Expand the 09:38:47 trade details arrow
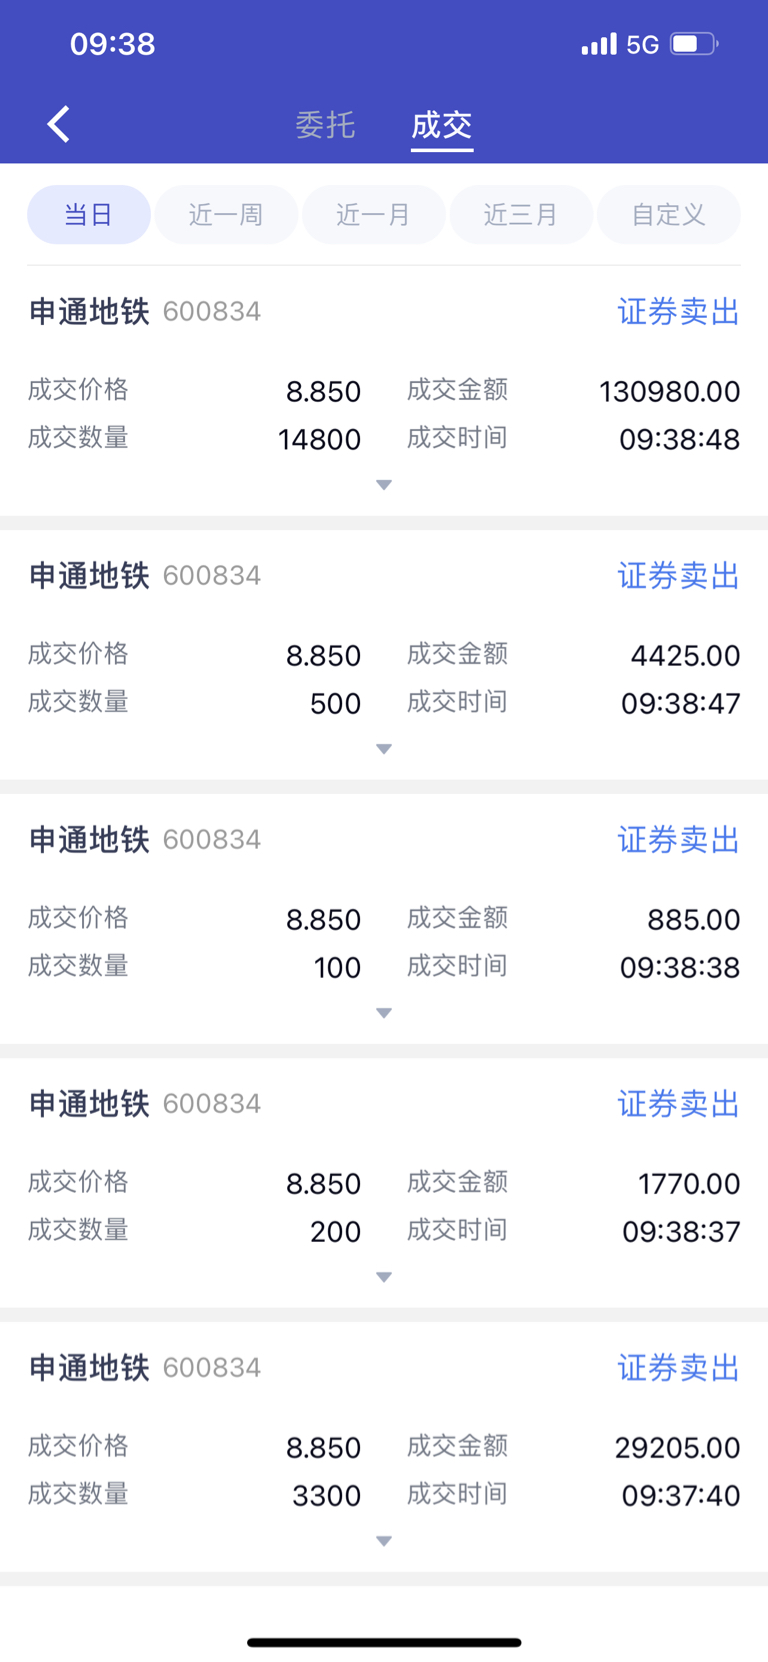The width and height of the screenshot is (768, 1662). coord(384,749)
